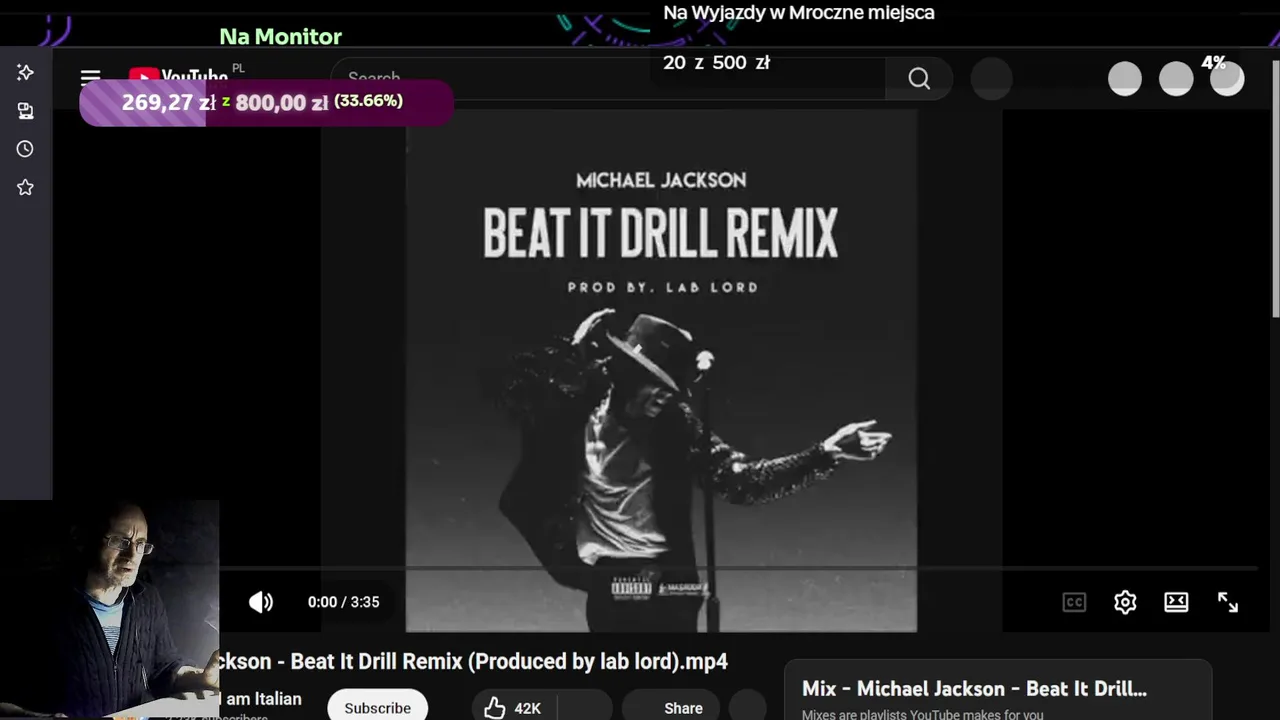This screenshot has width=1280, height=720.
Task: Click the voice search mic button
Action: (991, 79)
